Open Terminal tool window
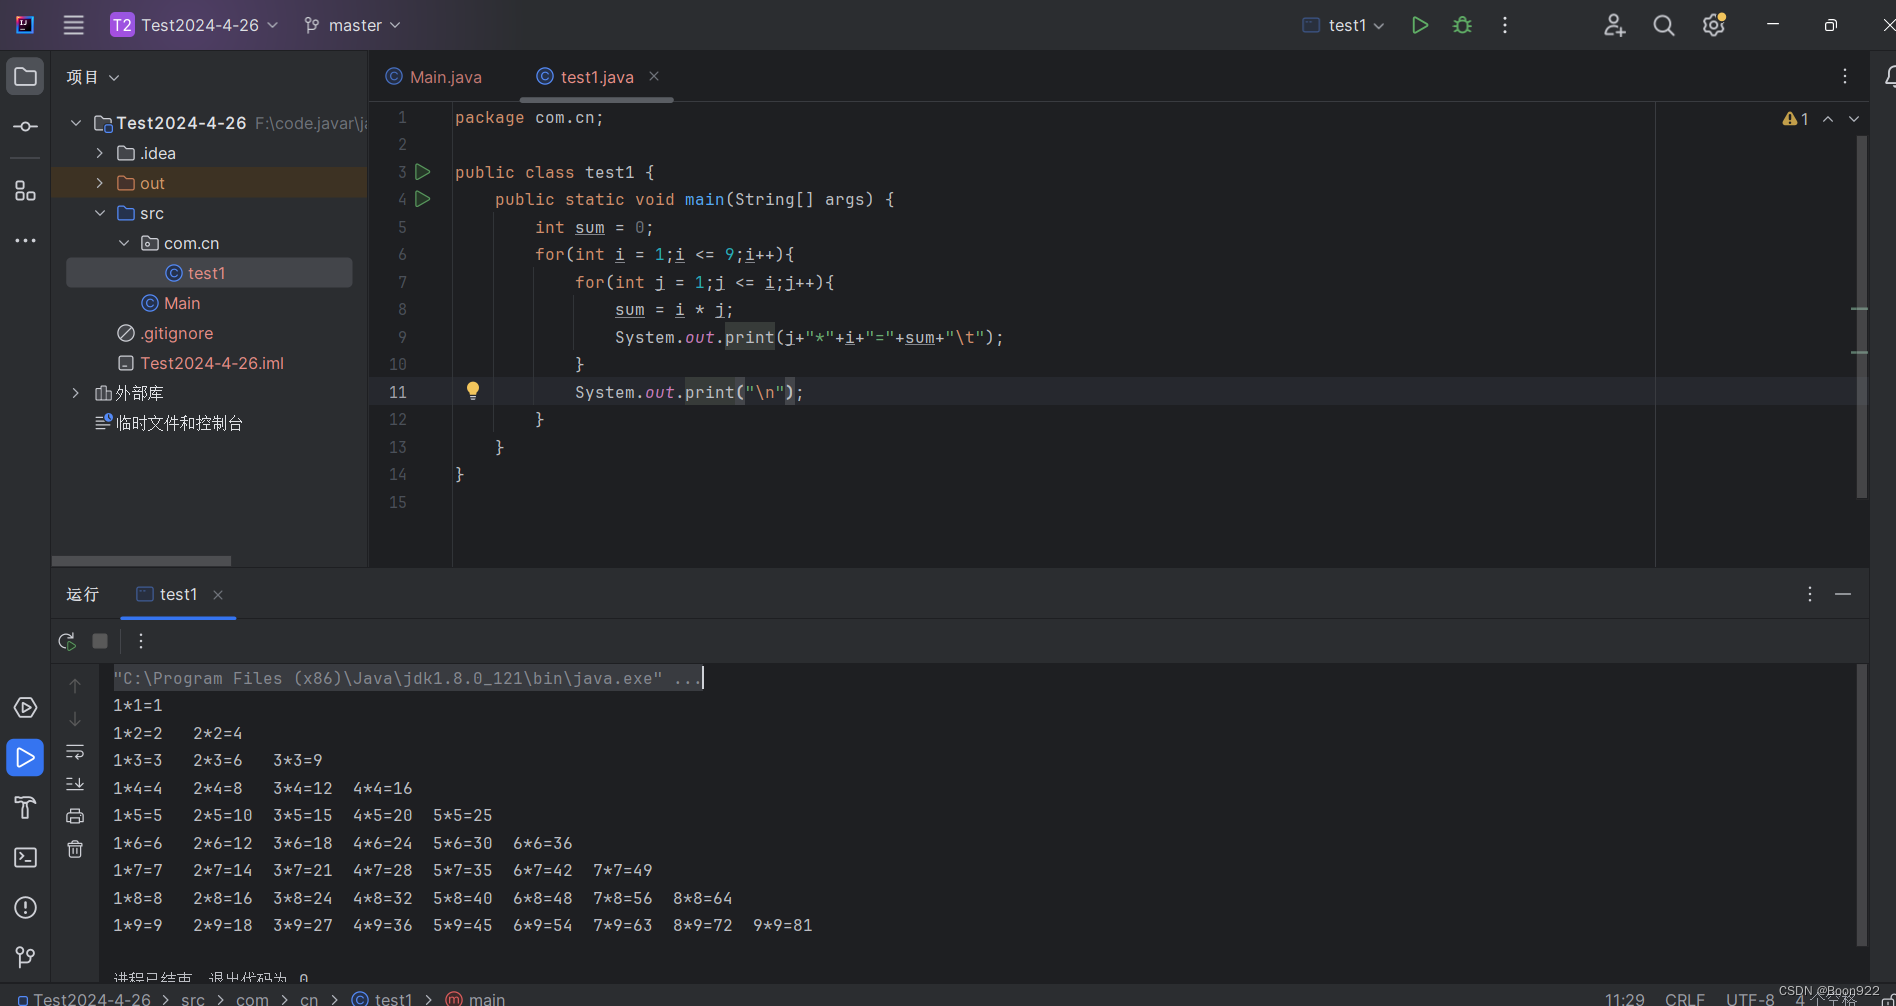This screenshot has height=1006, width=1896. [25, 858]
